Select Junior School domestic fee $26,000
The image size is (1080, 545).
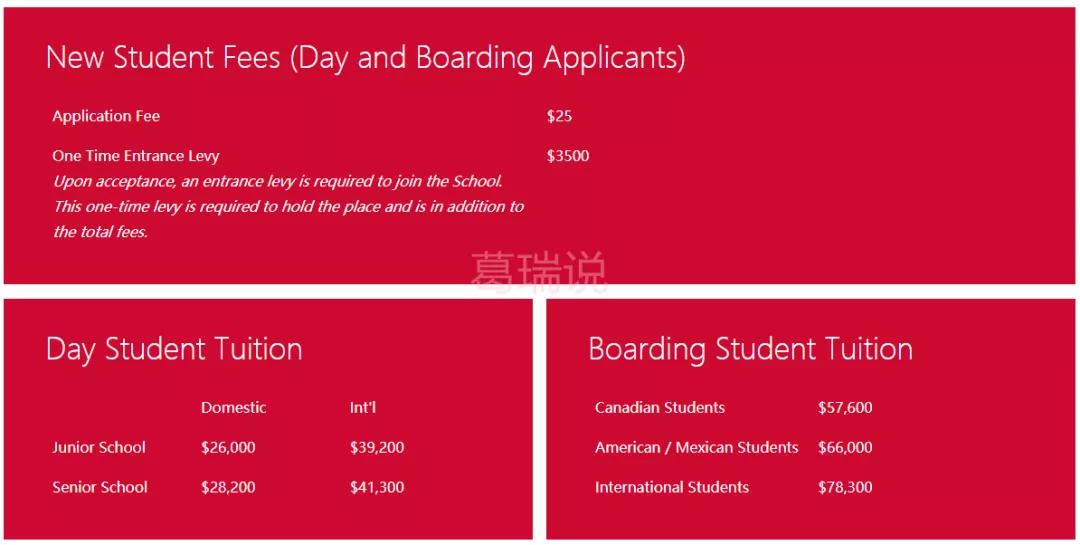point(228,448)
